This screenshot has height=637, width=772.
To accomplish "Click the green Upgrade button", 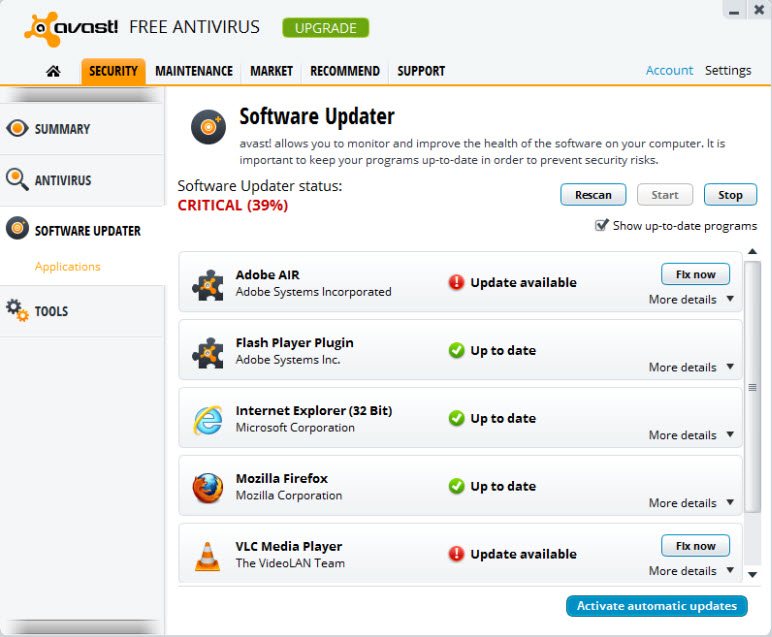I will tap(325, 28).
